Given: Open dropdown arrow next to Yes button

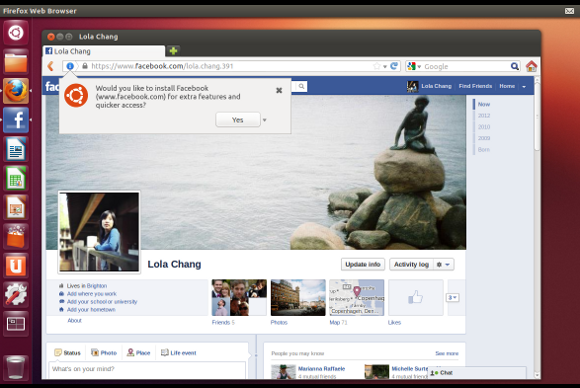Looking at the screenshot, I should tap(264, 120).
